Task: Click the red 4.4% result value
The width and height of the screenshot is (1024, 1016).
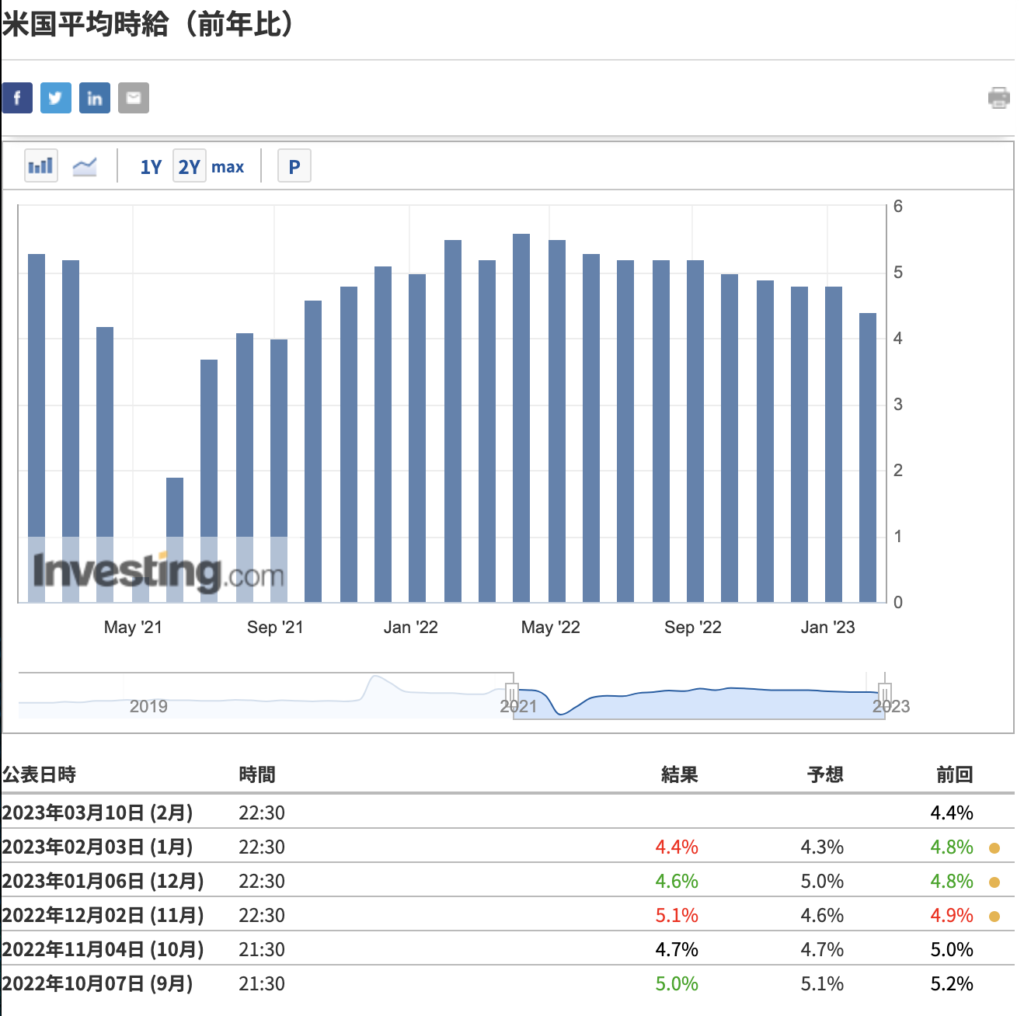Action: (677, 847)
